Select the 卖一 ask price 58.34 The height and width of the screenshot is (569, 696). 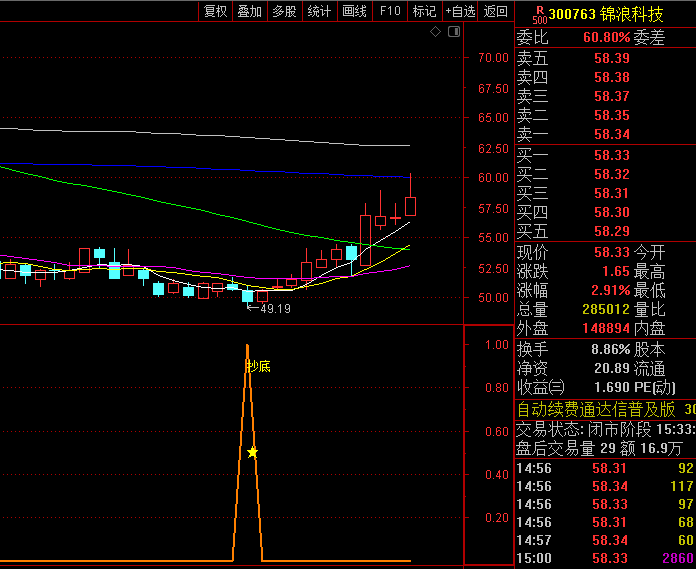[611, 134]
